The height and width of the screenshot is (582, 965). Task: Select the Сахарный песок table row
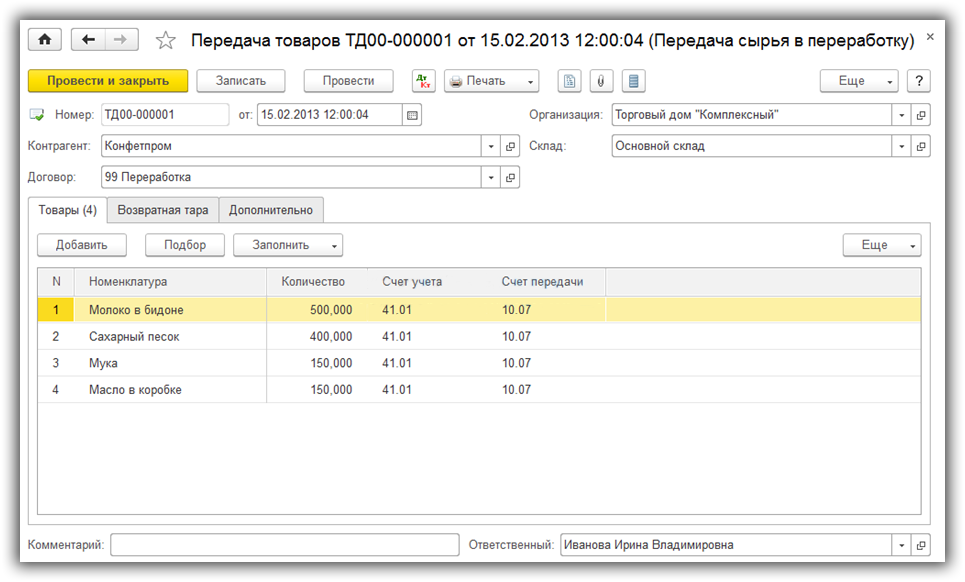(x=134, y=337)
